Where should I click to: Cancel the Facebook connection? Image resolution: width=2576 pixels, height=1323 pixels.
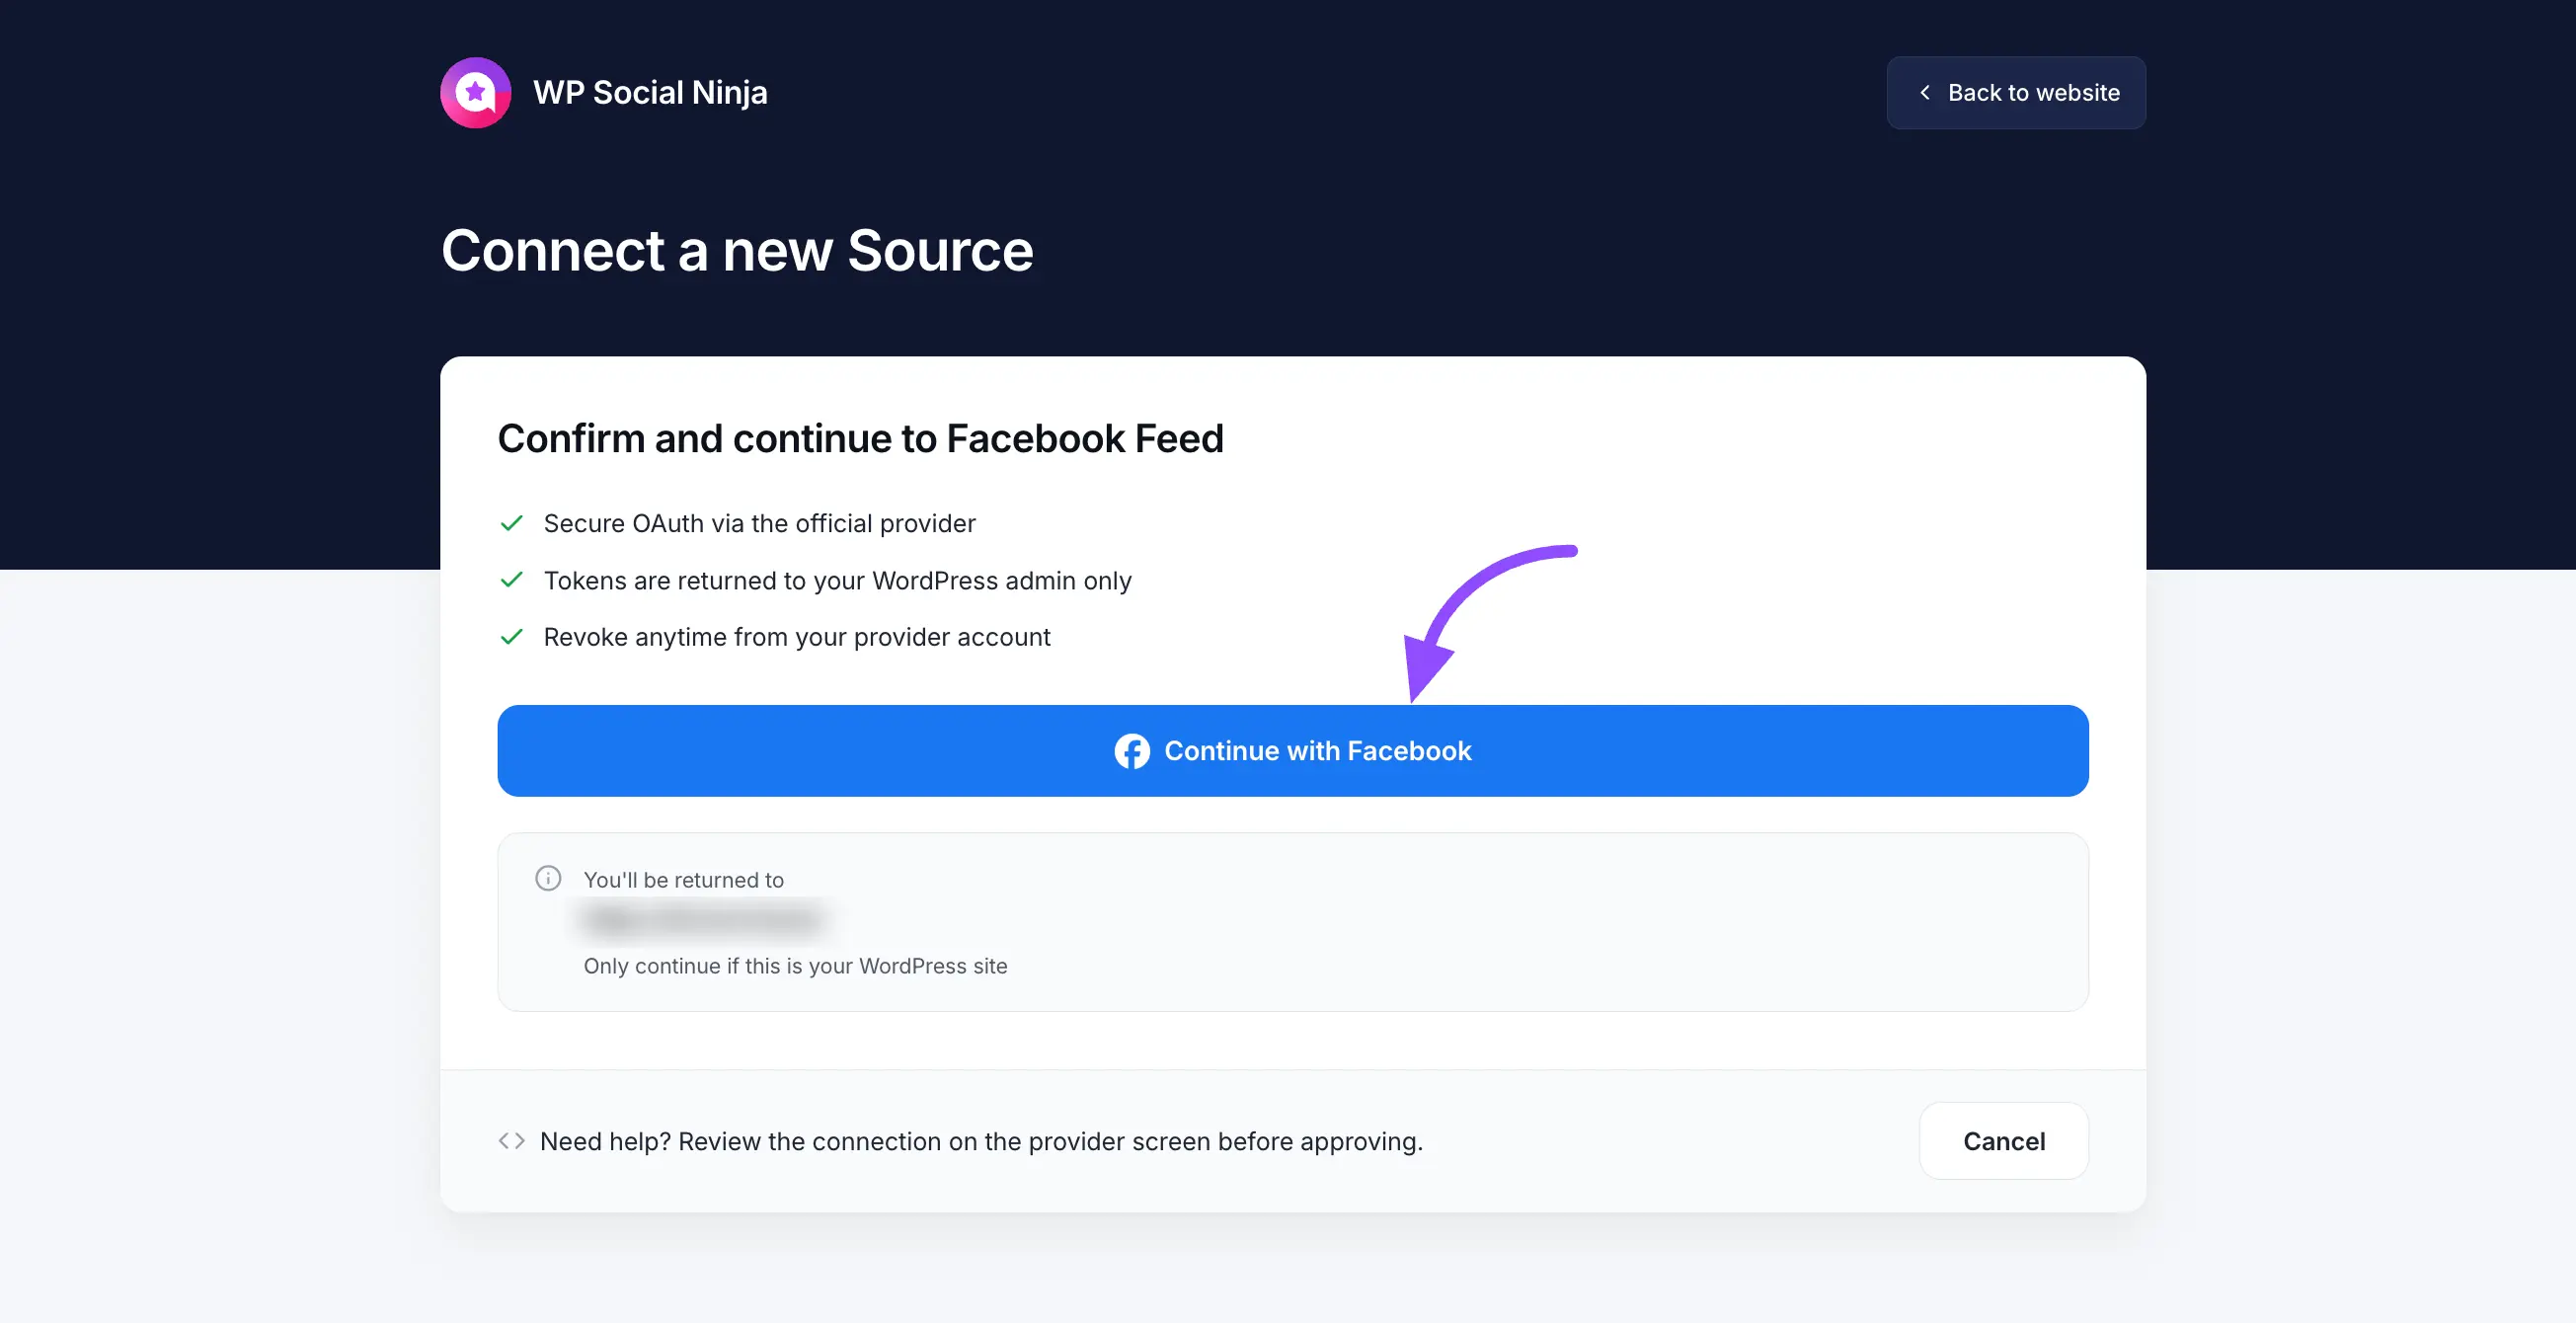click(x=2004, y=1141)
